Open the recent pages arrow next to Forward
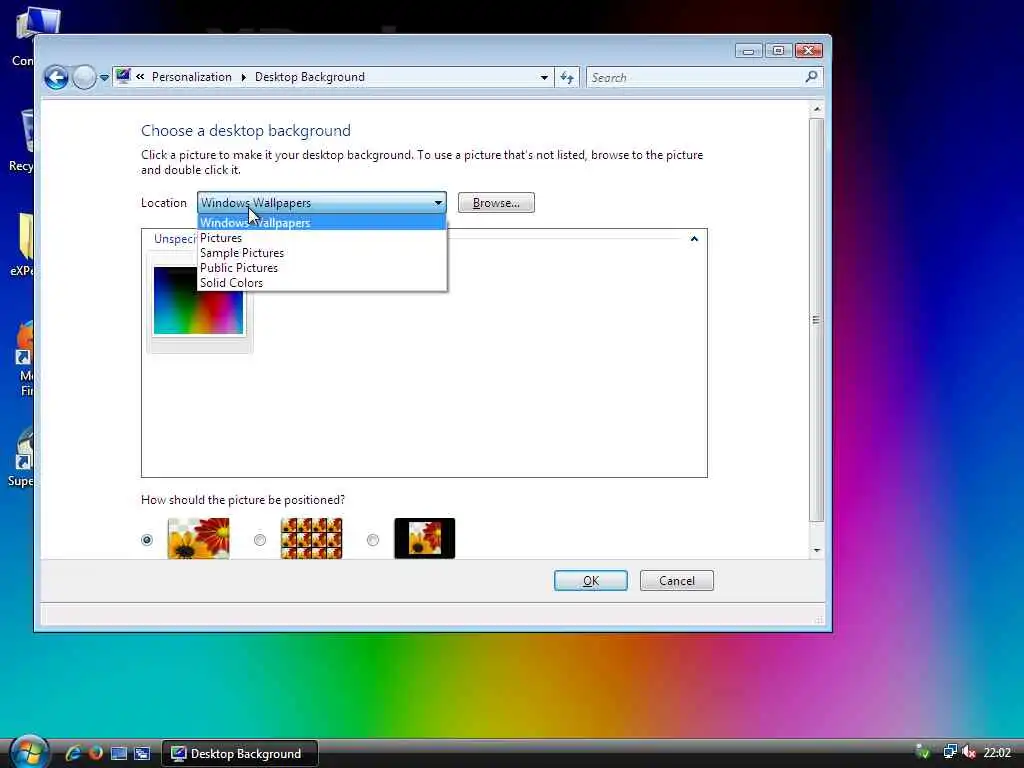The image size is (1024, 768). click(x=104, y=78)
